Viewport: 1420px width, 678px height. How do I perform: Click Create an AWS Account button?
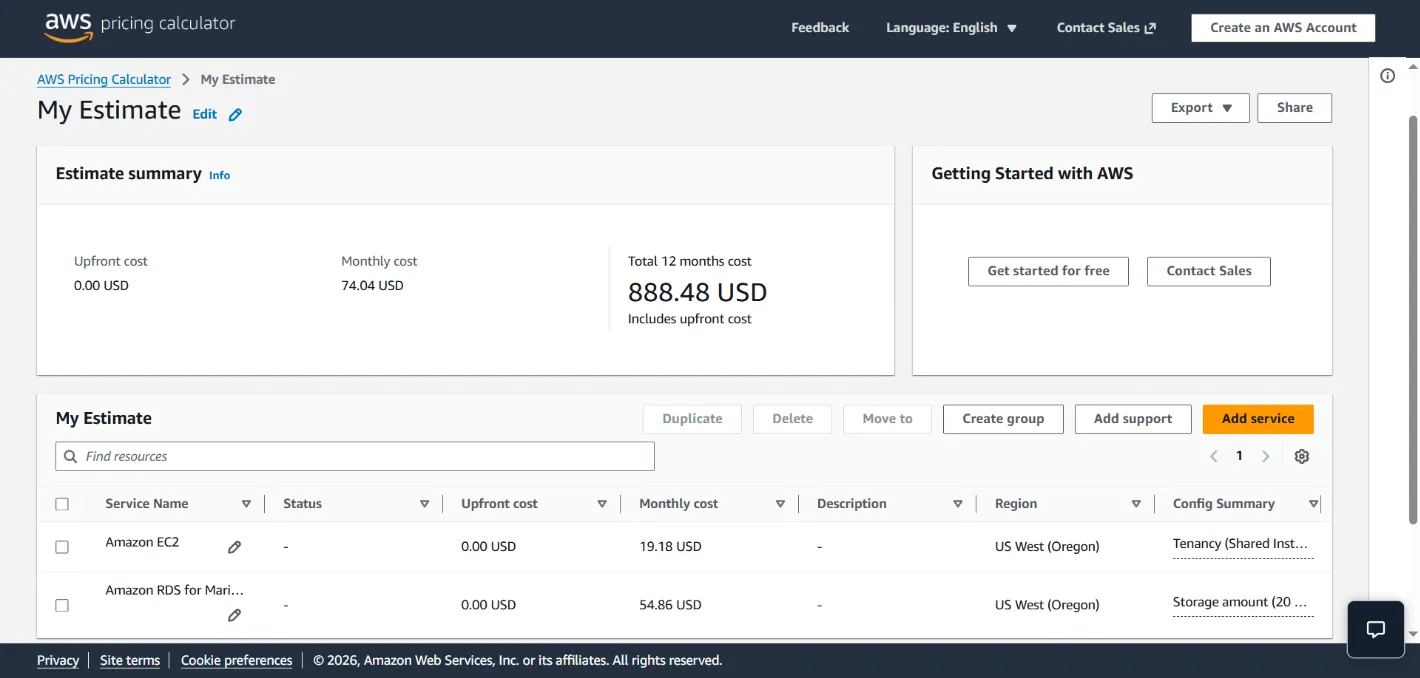coord(1283,28)
